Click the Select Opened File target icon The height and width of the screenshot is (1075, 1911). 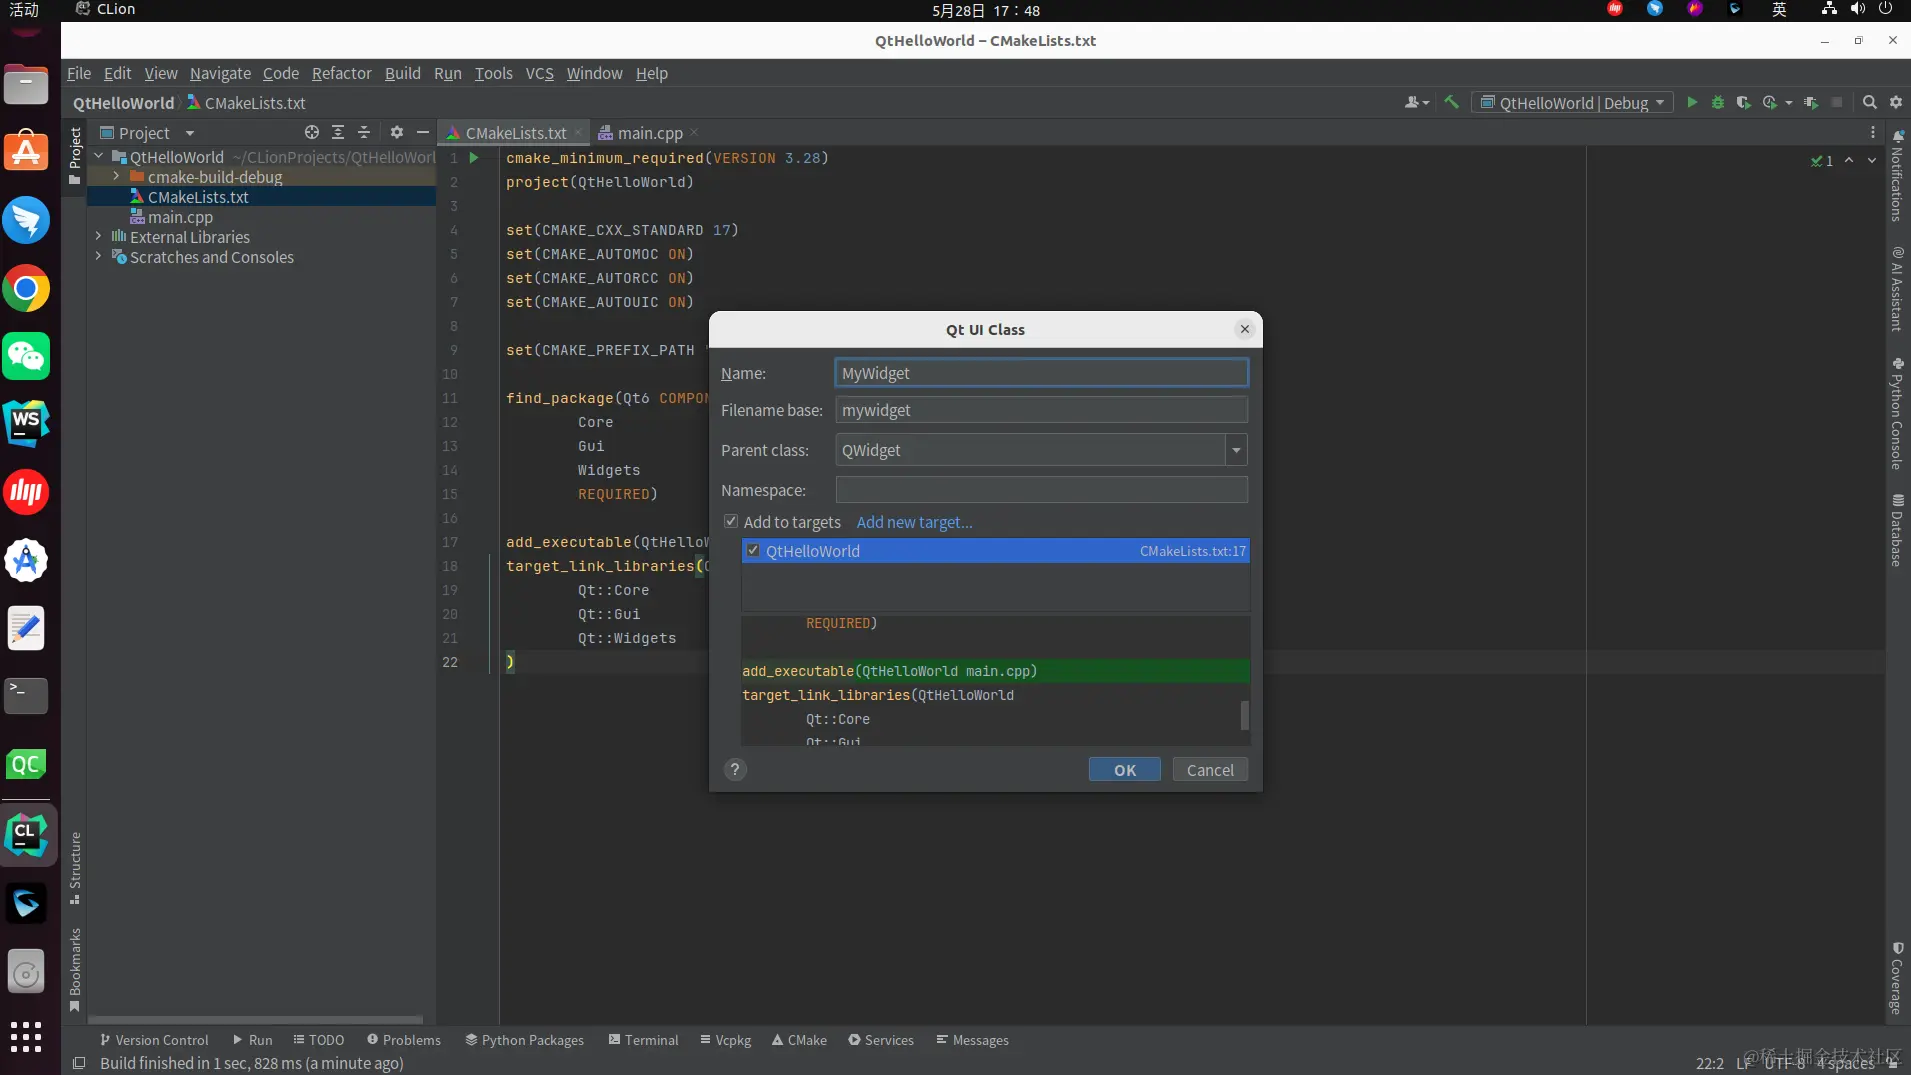[x=312, y=133]
